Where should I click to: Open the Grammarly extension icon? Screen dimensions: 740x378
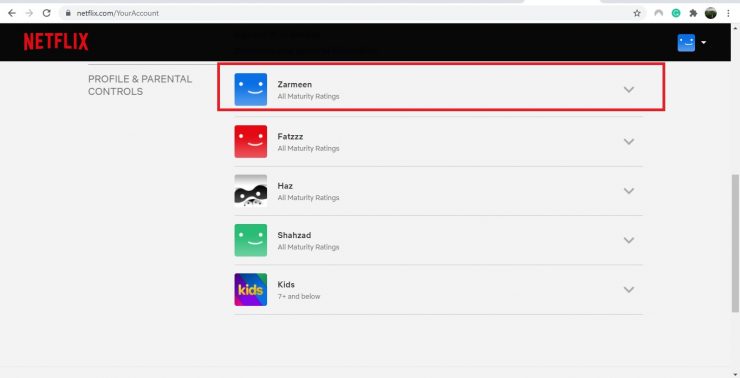[676, 13]
